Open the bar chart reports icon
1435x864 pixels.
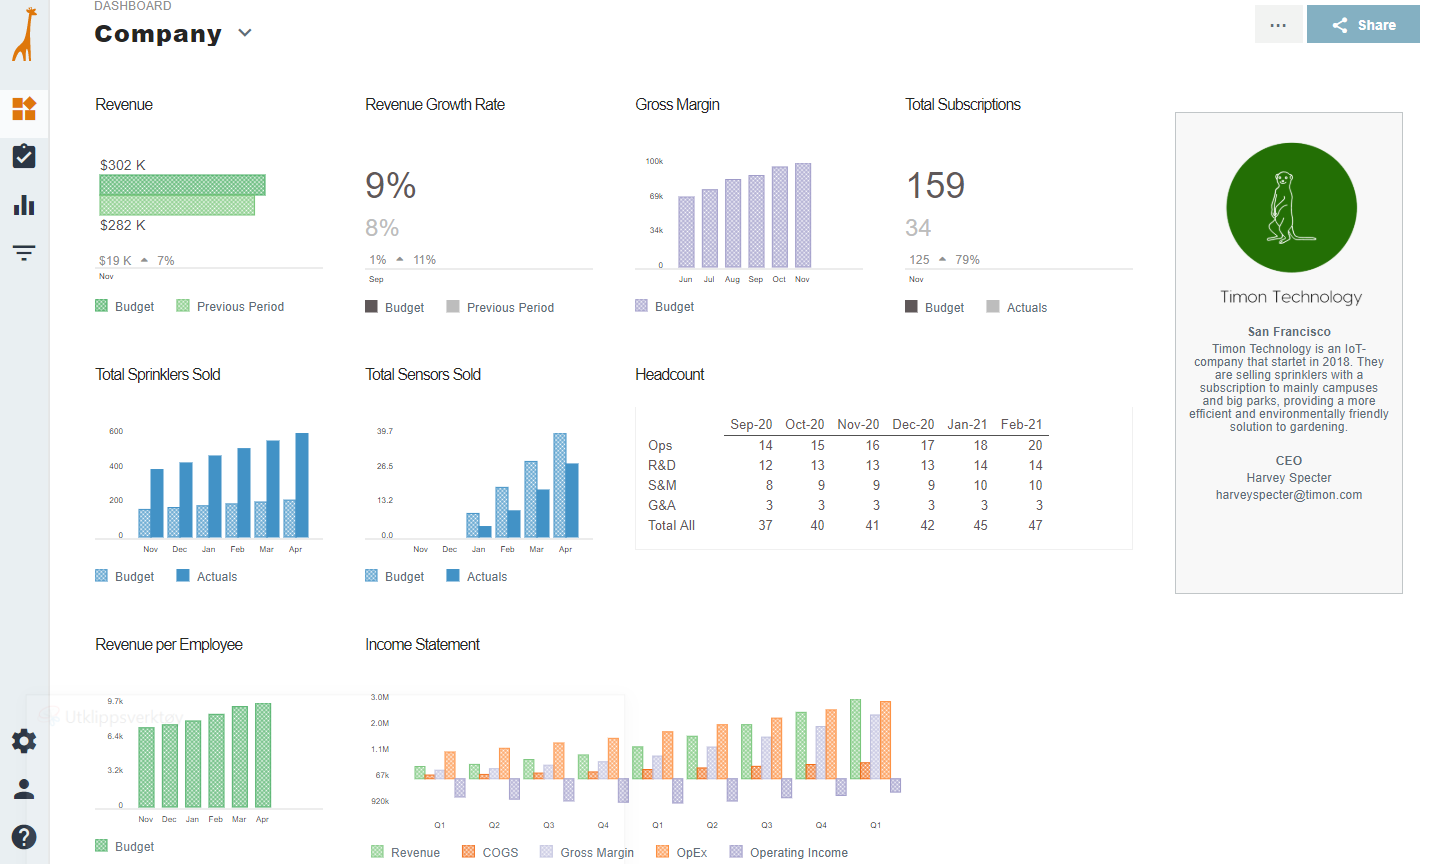[24, 205]
